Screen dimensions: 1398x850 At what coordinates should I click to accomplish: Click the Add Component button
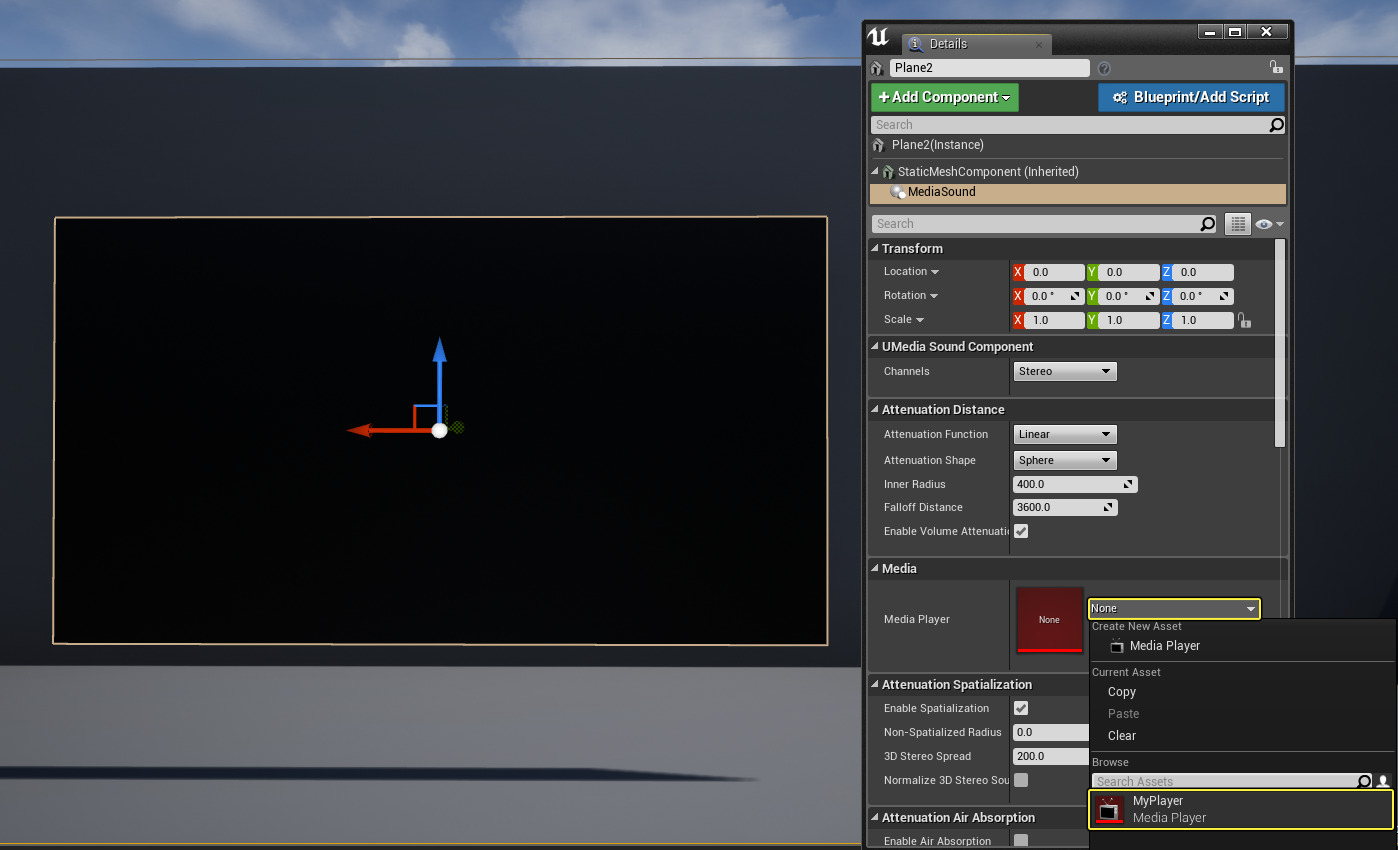(944, 97)
